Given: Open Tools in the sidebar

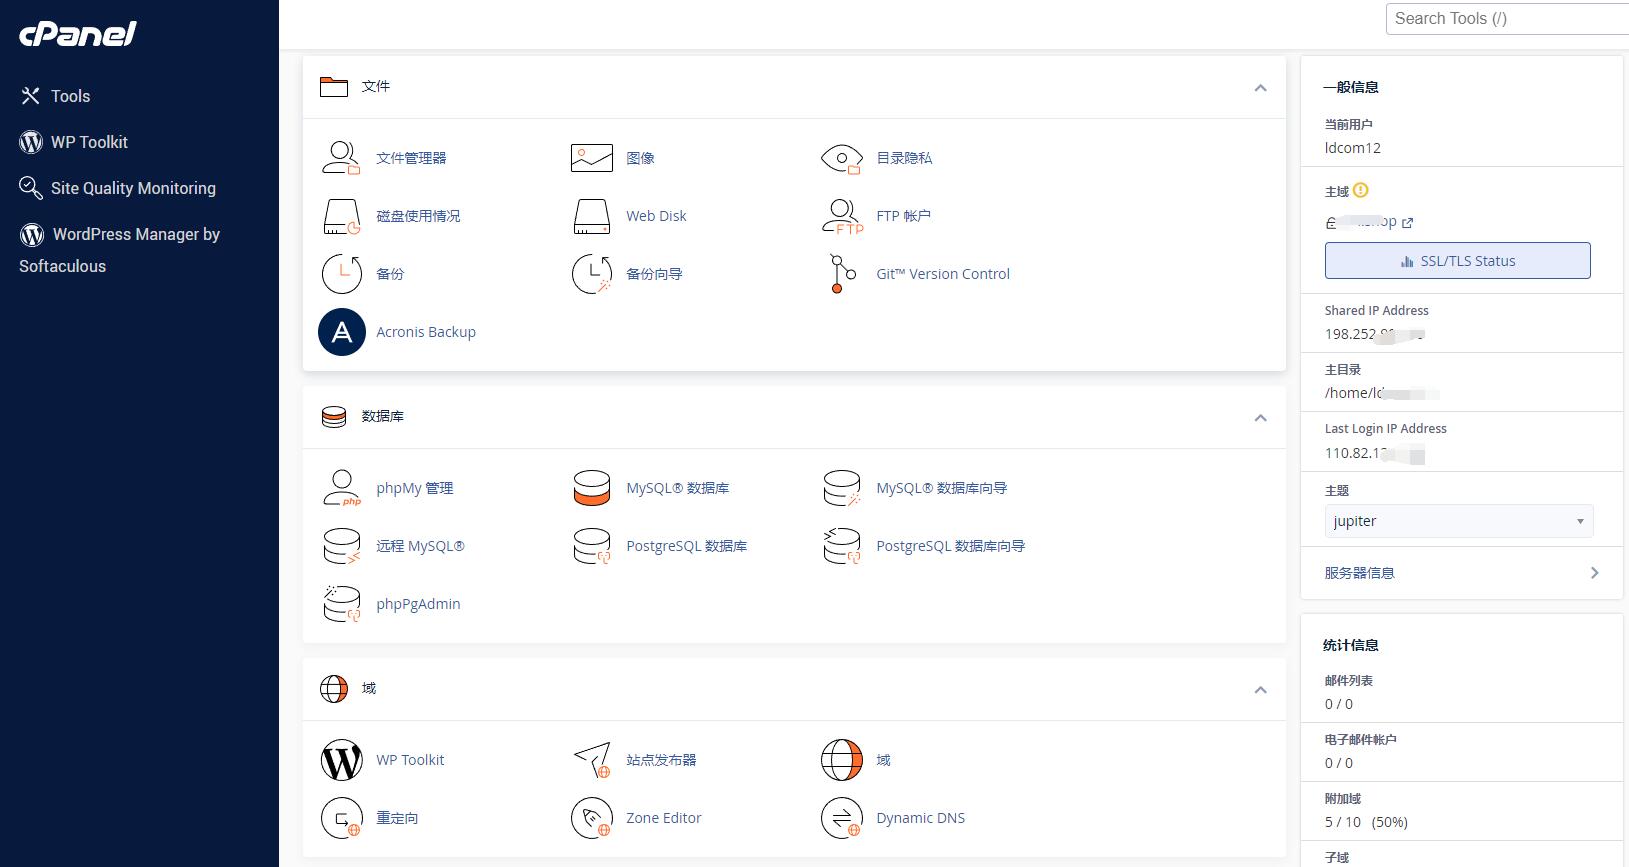Looking at the screenshot, I should tap(55, 96).
